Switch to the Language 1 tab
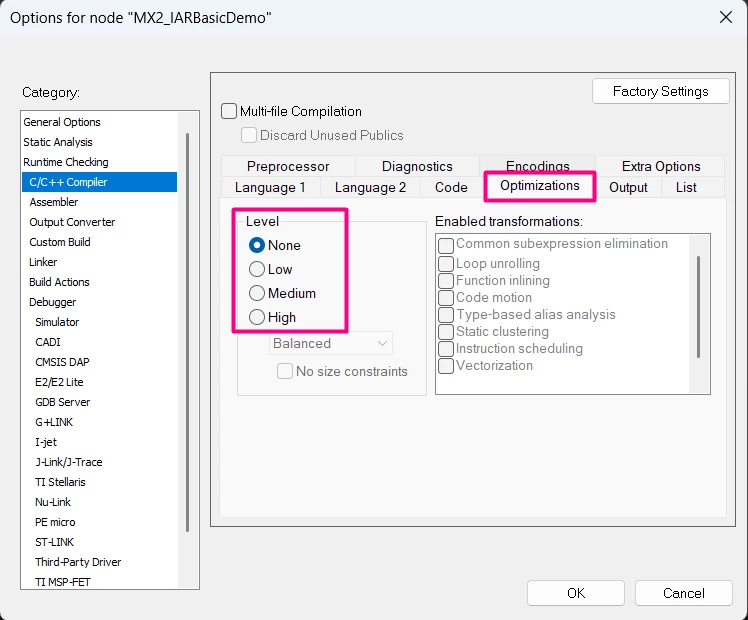 click(x=270, y=187)
